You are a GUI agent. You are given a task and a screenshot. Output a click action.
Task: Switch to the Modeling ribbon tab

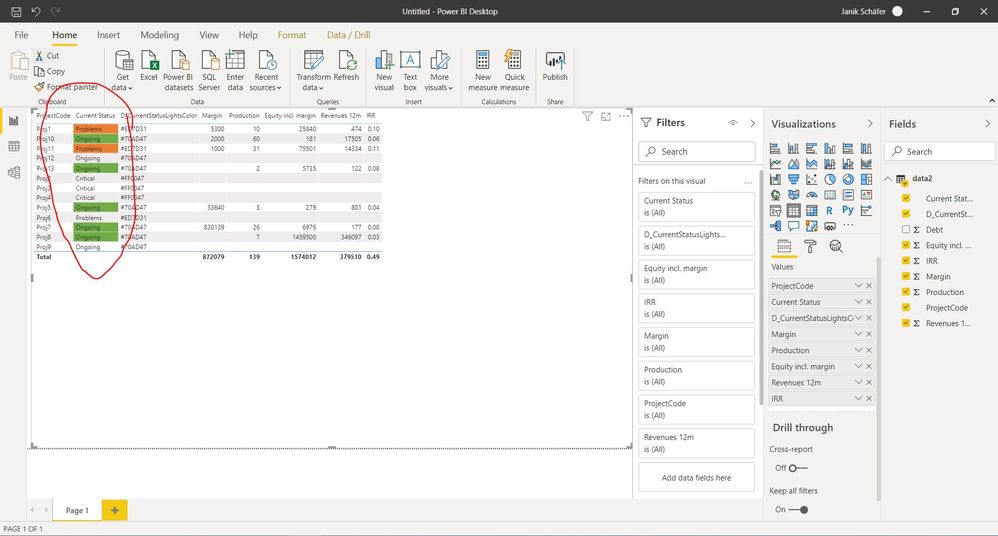coord(160,35)
